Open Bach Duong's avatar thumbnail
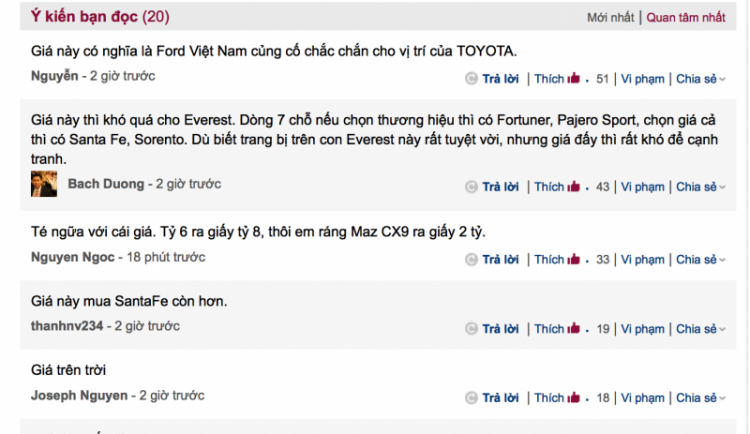The image size is (750, 434). 44,184
